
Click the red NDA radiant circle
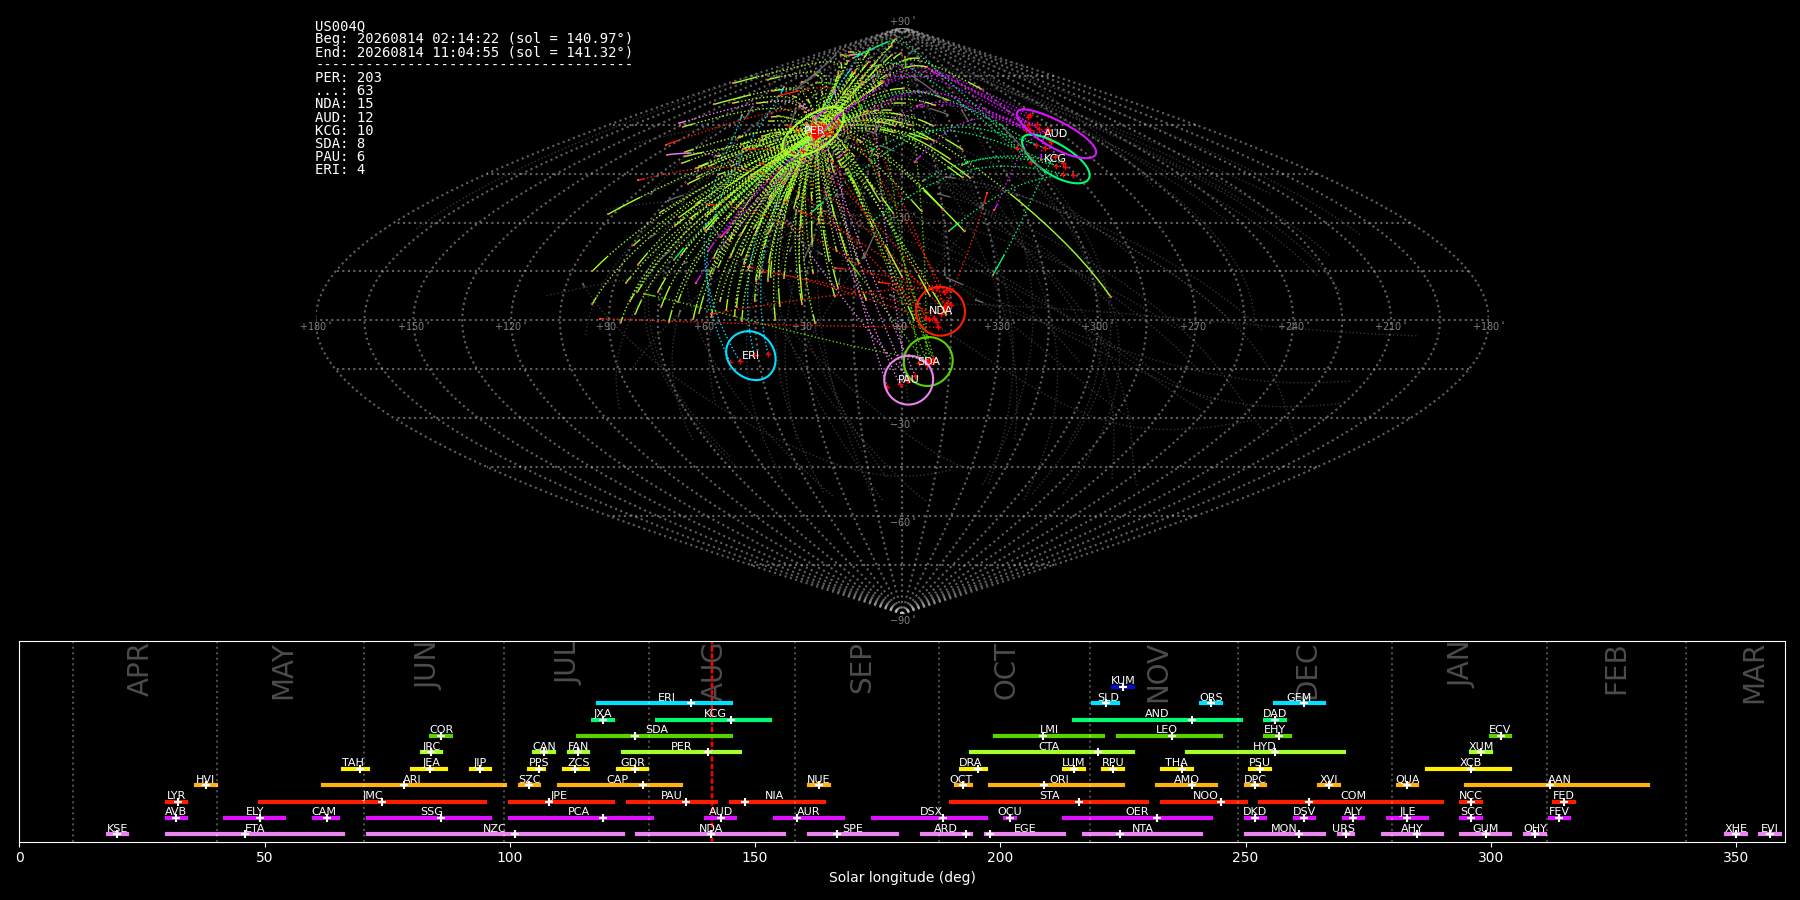[941, 311]
